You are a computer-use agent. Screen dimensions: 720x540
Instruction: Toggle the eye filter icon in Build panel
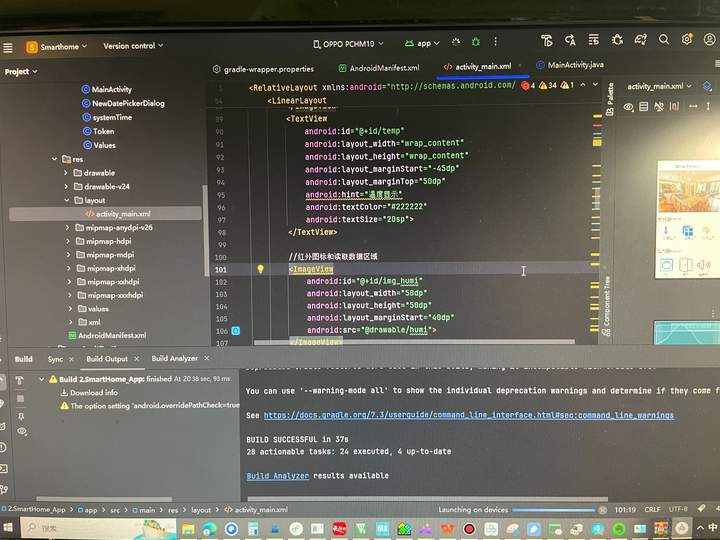click(x=22, y=431)
